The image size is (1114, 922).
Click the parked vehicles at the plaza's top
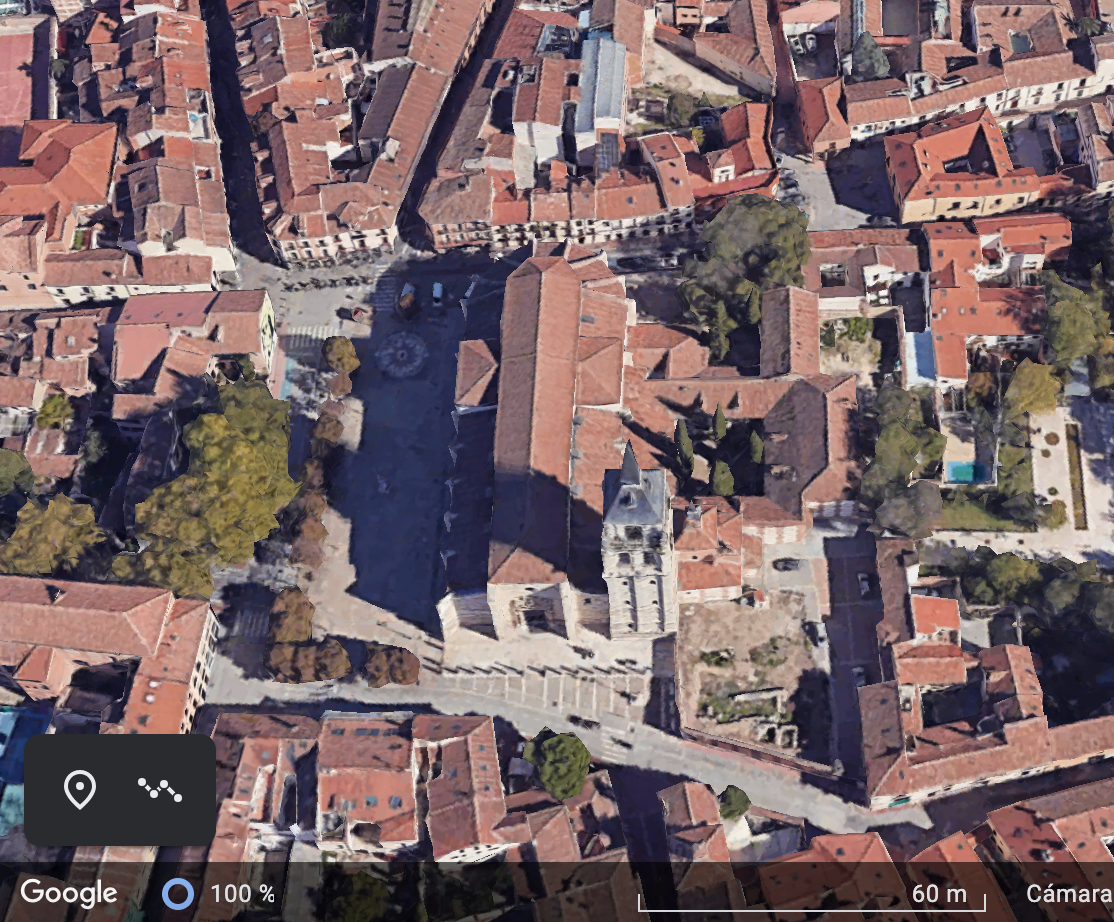tap(420, 297)
